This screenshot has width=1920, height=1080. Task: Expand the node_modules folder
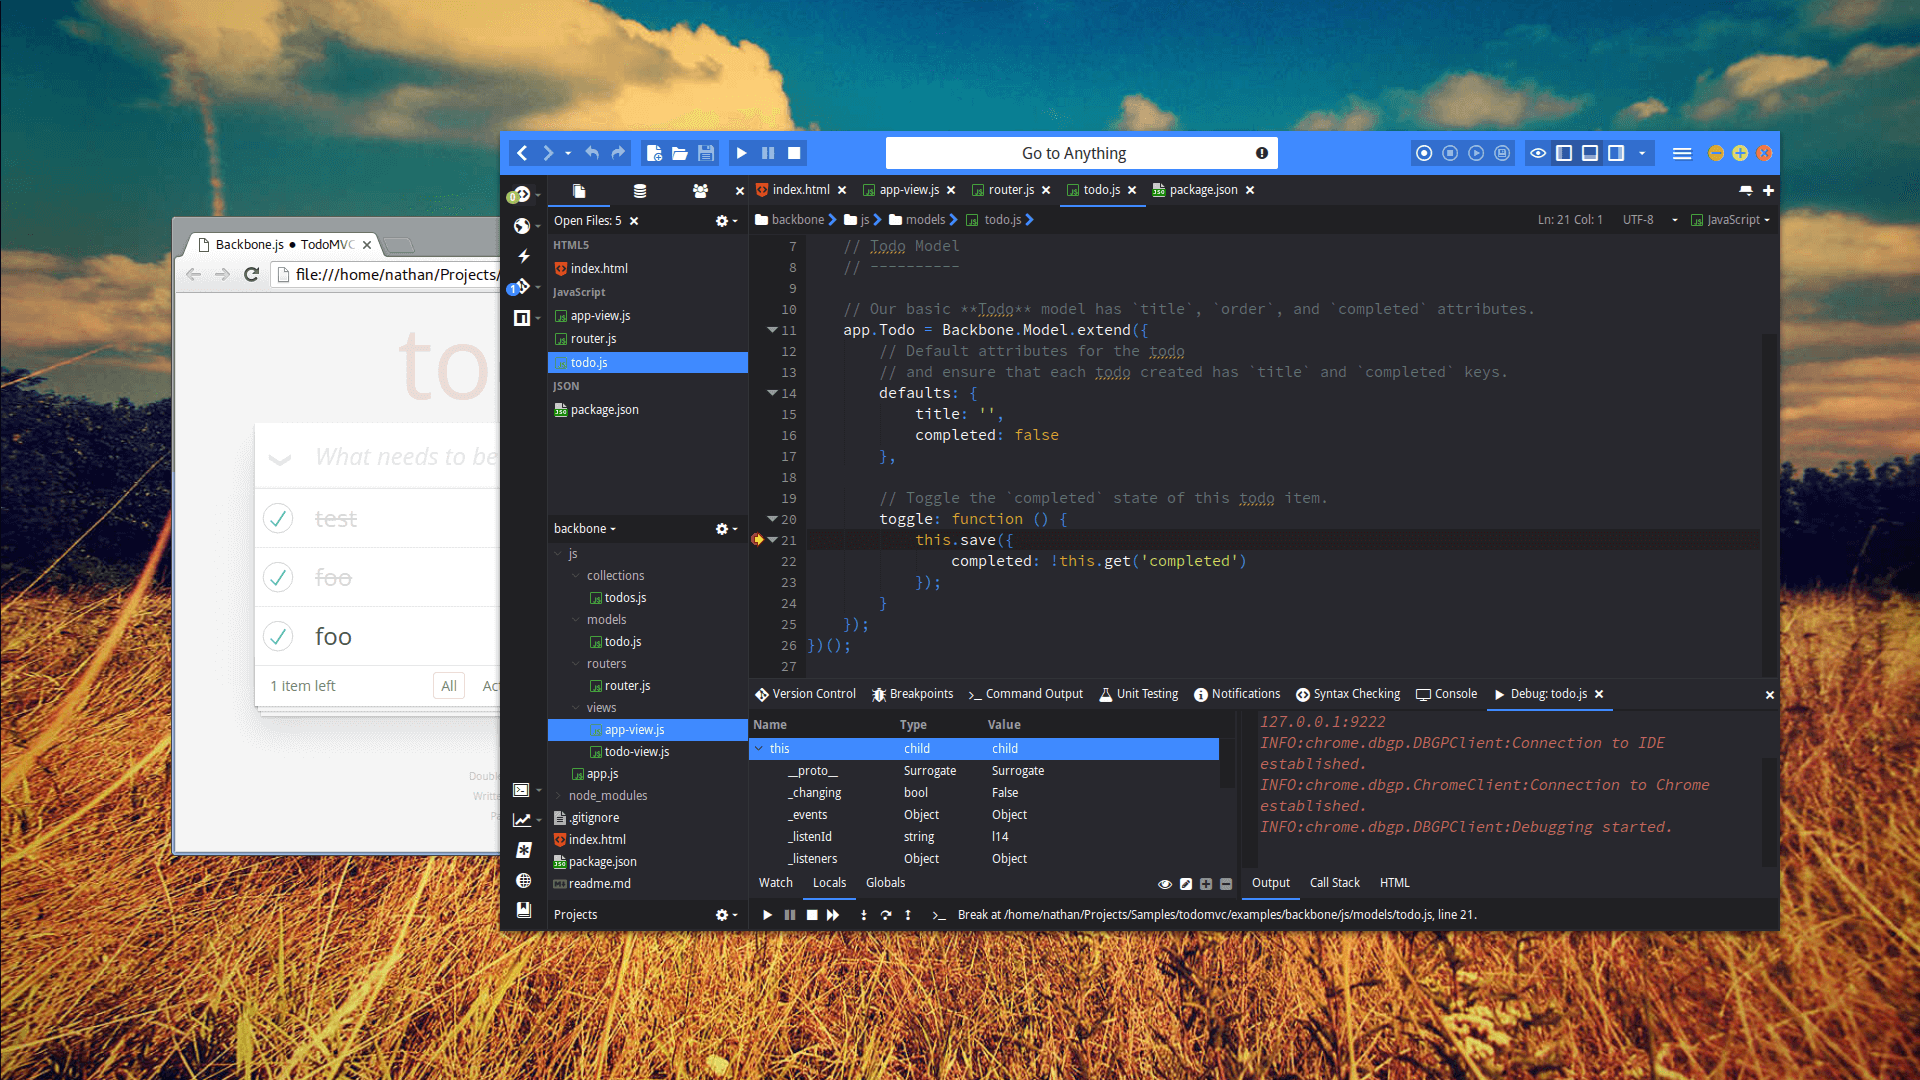558,796
